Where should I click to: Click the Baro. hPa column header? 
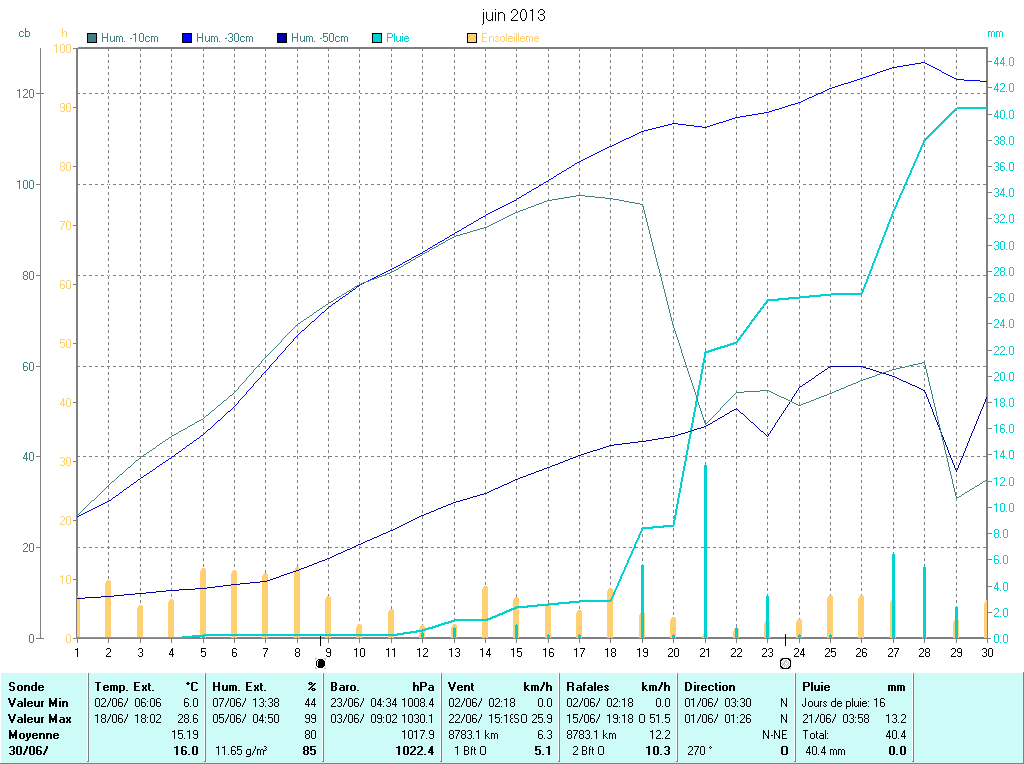point(383,687)
